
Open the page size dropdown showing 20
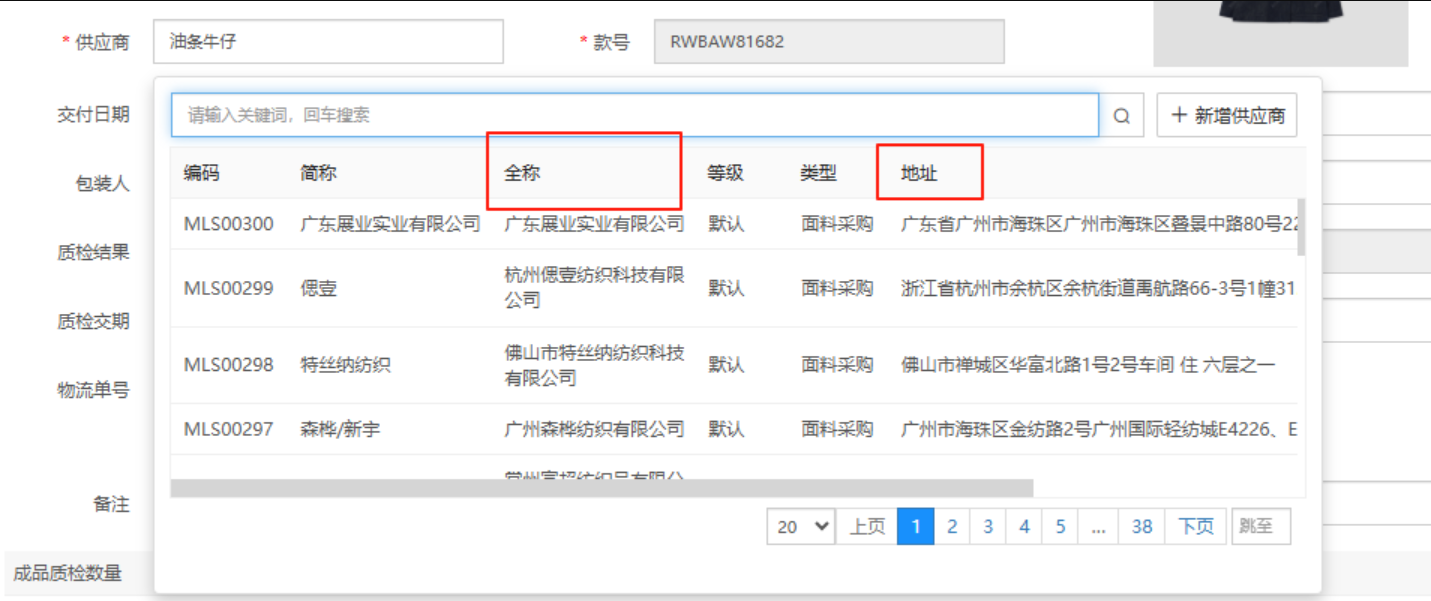(802, 526)
